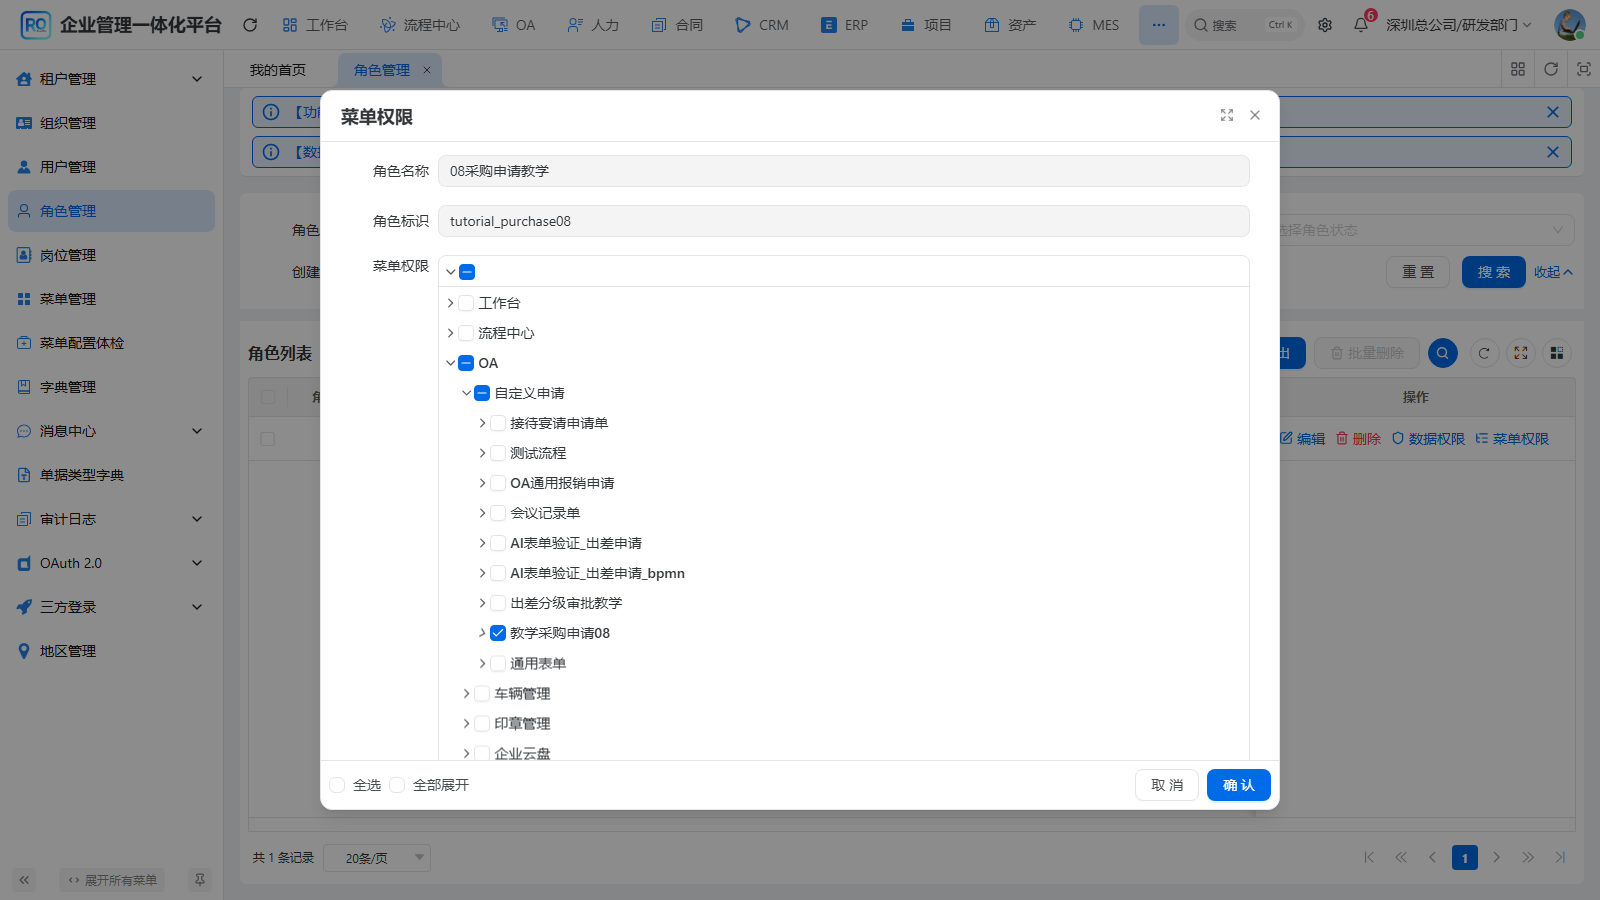Image resolution: width=1600 pixels, height=900 pixels.
Task: Click the header search box
Action: click(x=1245, y=25)
